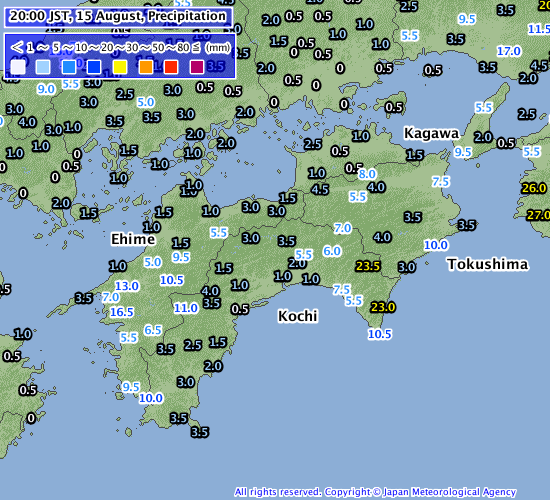
Task: Click the 16.5 precipitation value in Ehime
Action: click(x=121, y=312)
